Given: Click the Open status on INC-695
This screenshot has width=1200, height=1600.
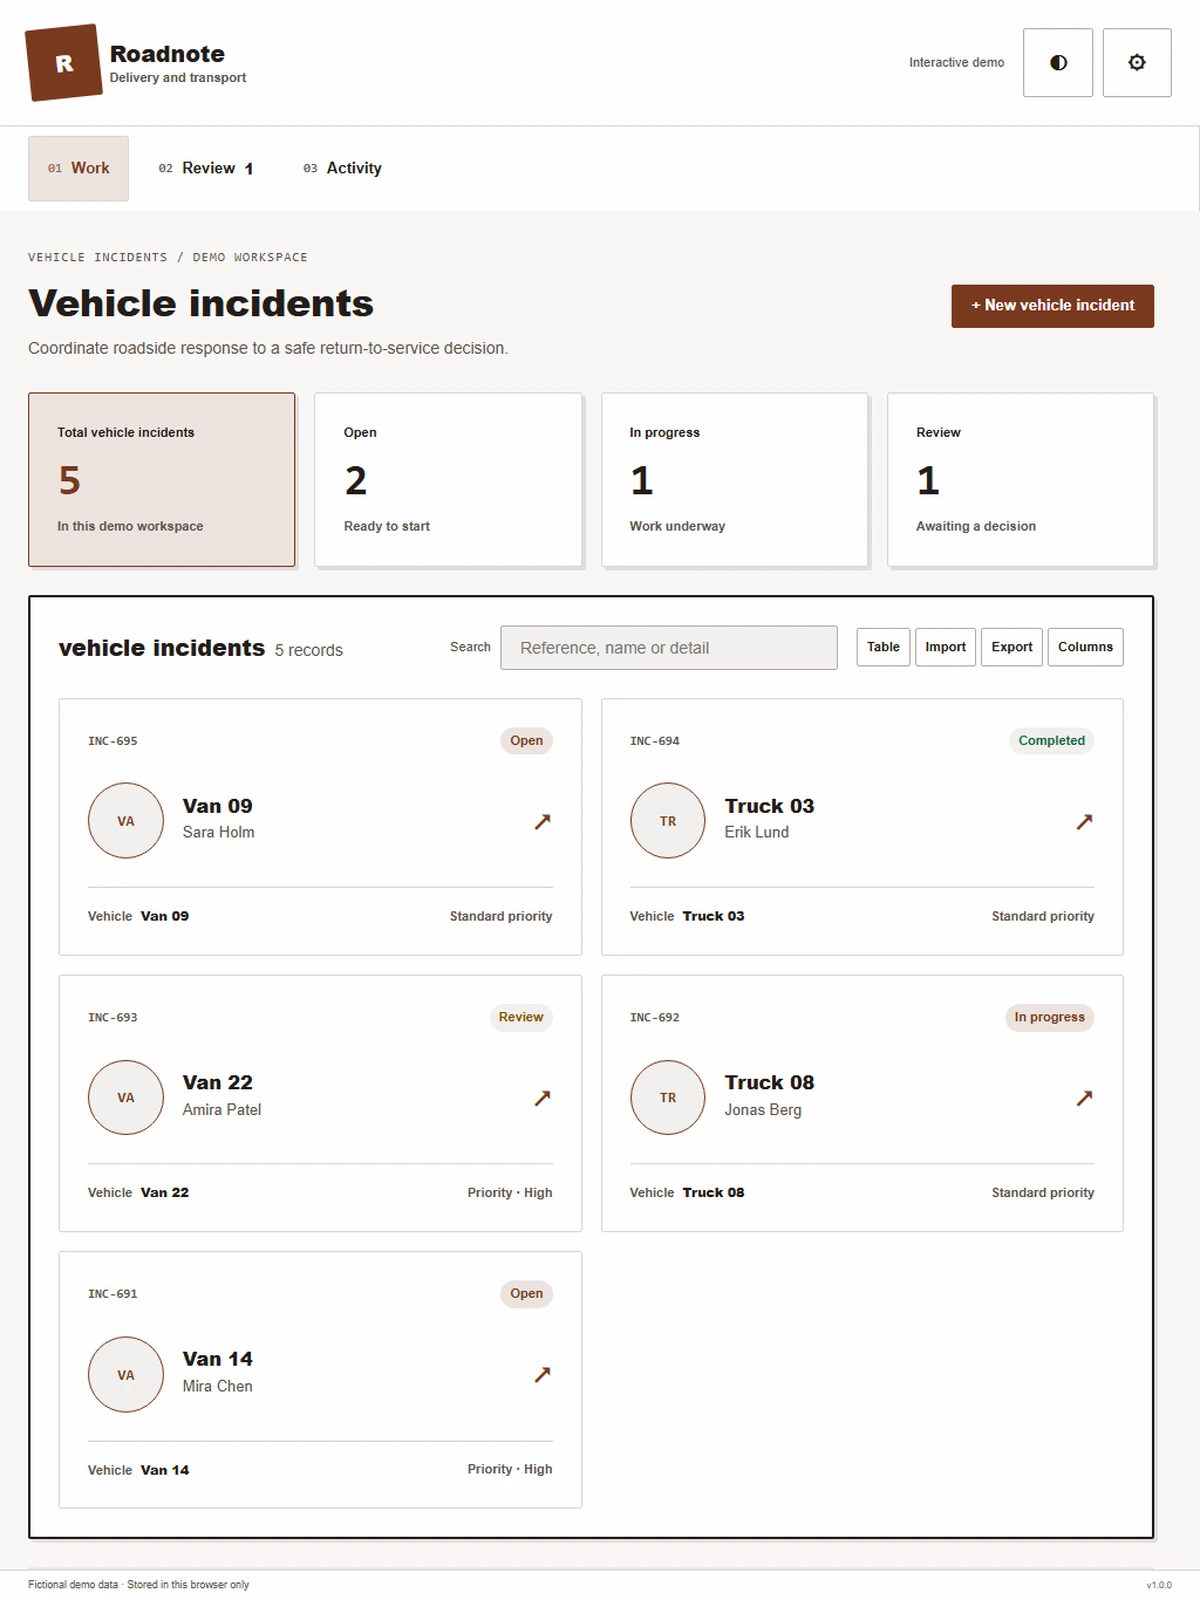Looking at the screenshot, I should pos(526,741).
